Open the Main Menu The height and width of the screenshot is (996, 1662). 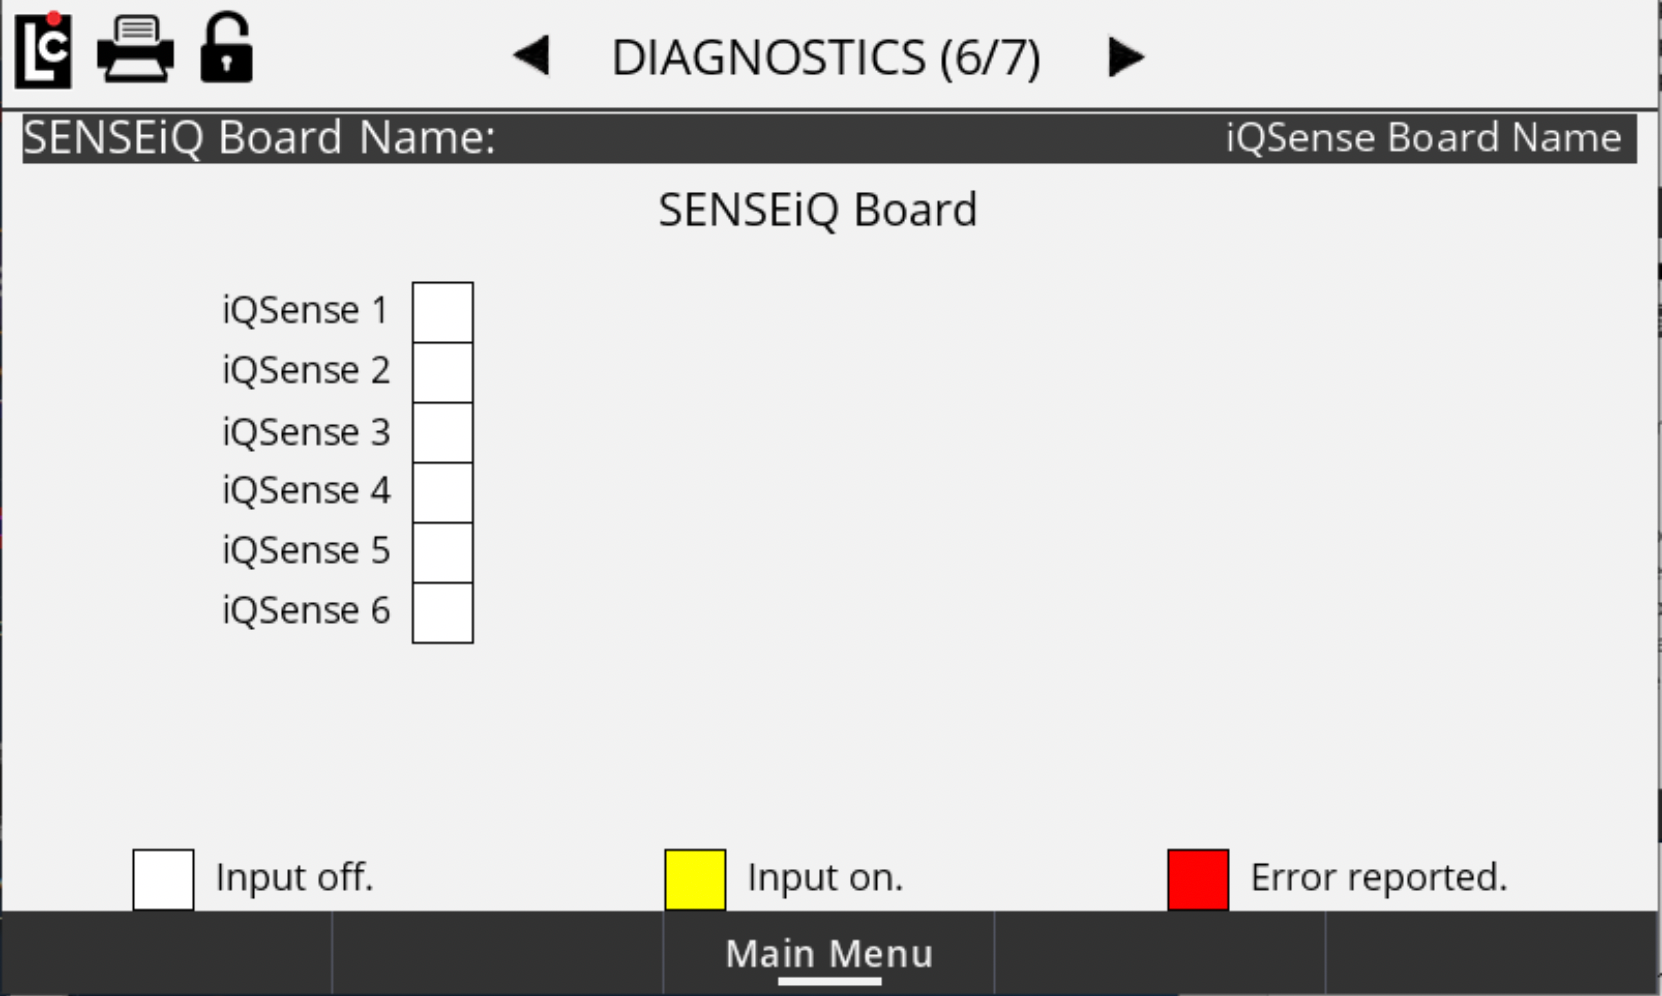(x=829, y=954)
